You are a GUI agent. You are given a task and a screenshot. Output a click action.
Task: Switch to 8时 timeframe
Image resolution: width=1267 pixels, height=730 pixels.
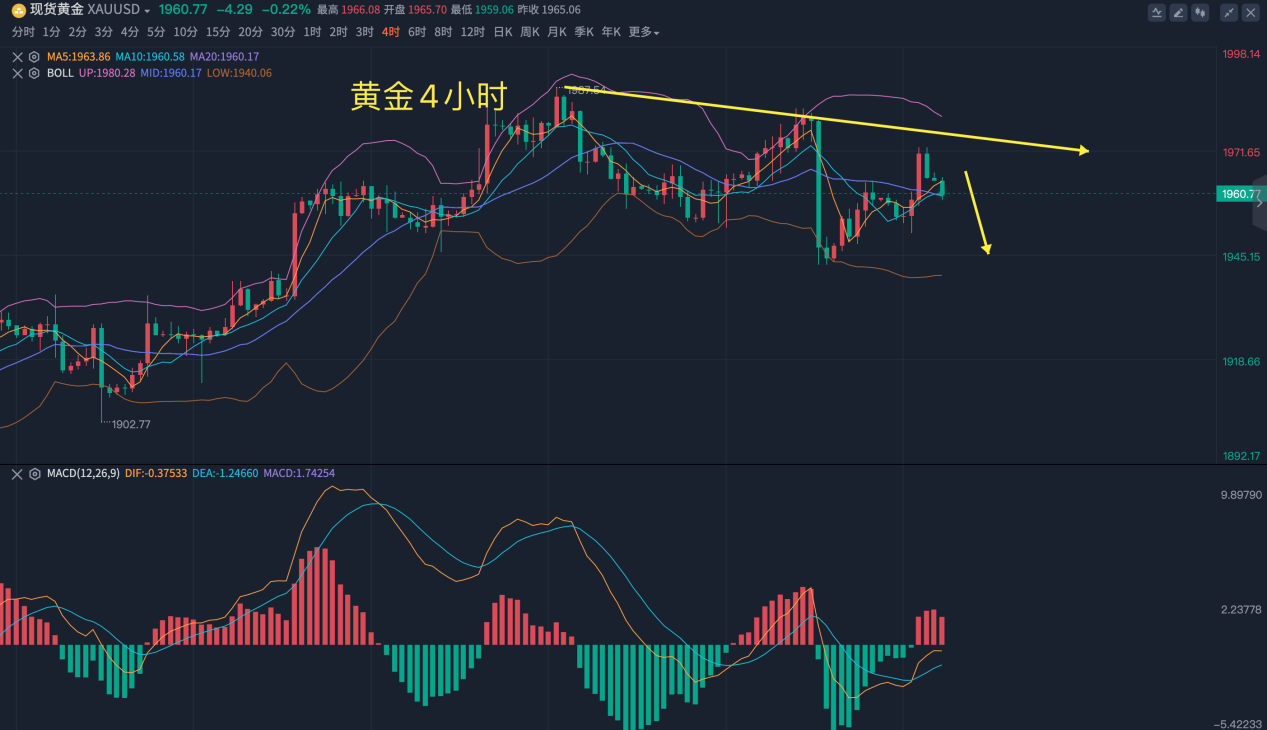pos(443,32)
